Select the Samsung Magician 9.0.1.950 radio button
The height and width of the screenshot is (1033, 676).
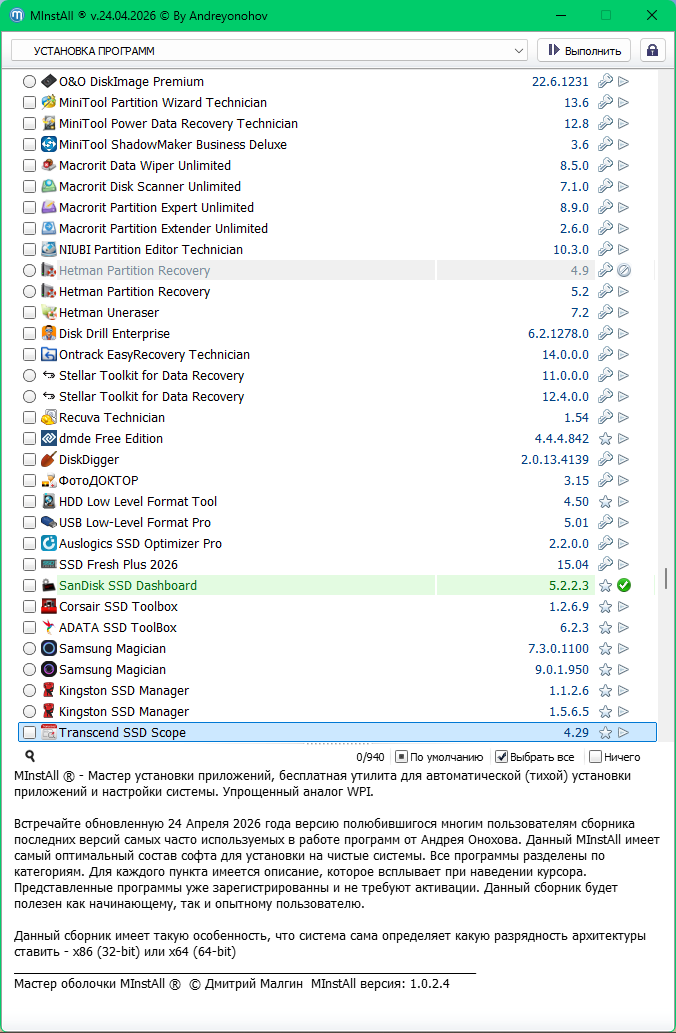click(x=29, y=670)
